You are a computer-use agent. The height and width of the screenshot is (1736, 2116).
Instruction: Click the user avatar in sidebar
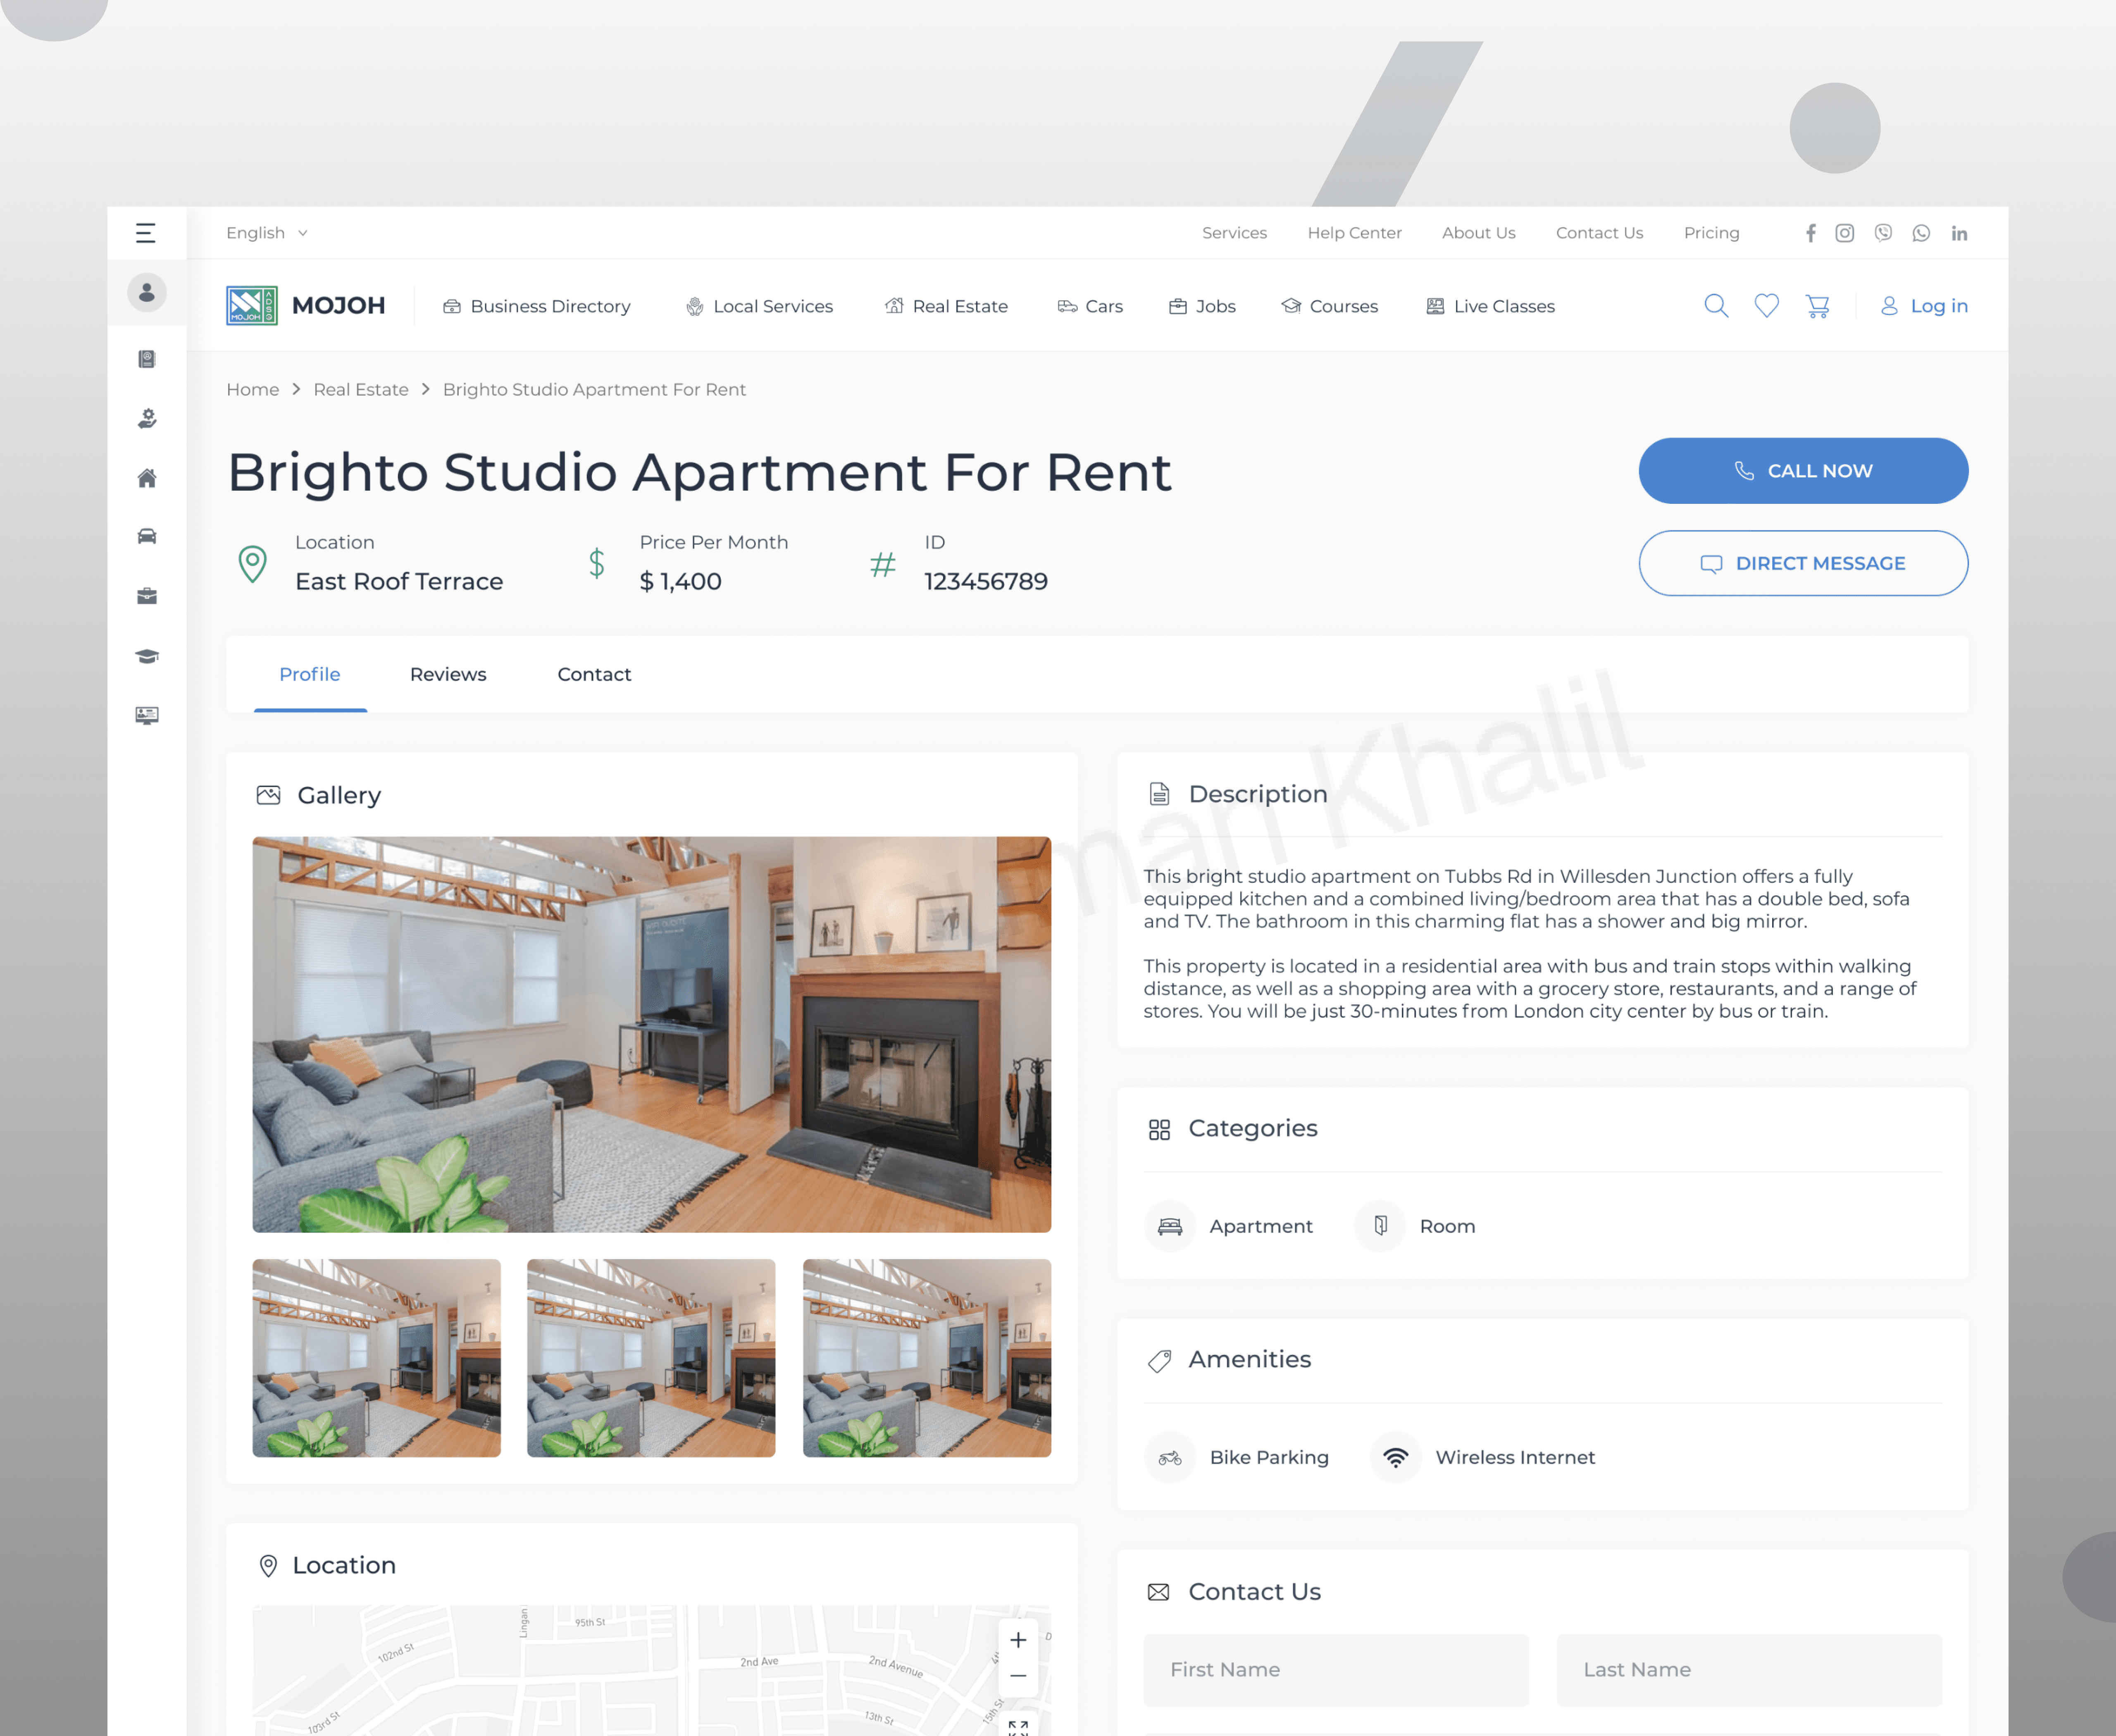pos(147,292)
